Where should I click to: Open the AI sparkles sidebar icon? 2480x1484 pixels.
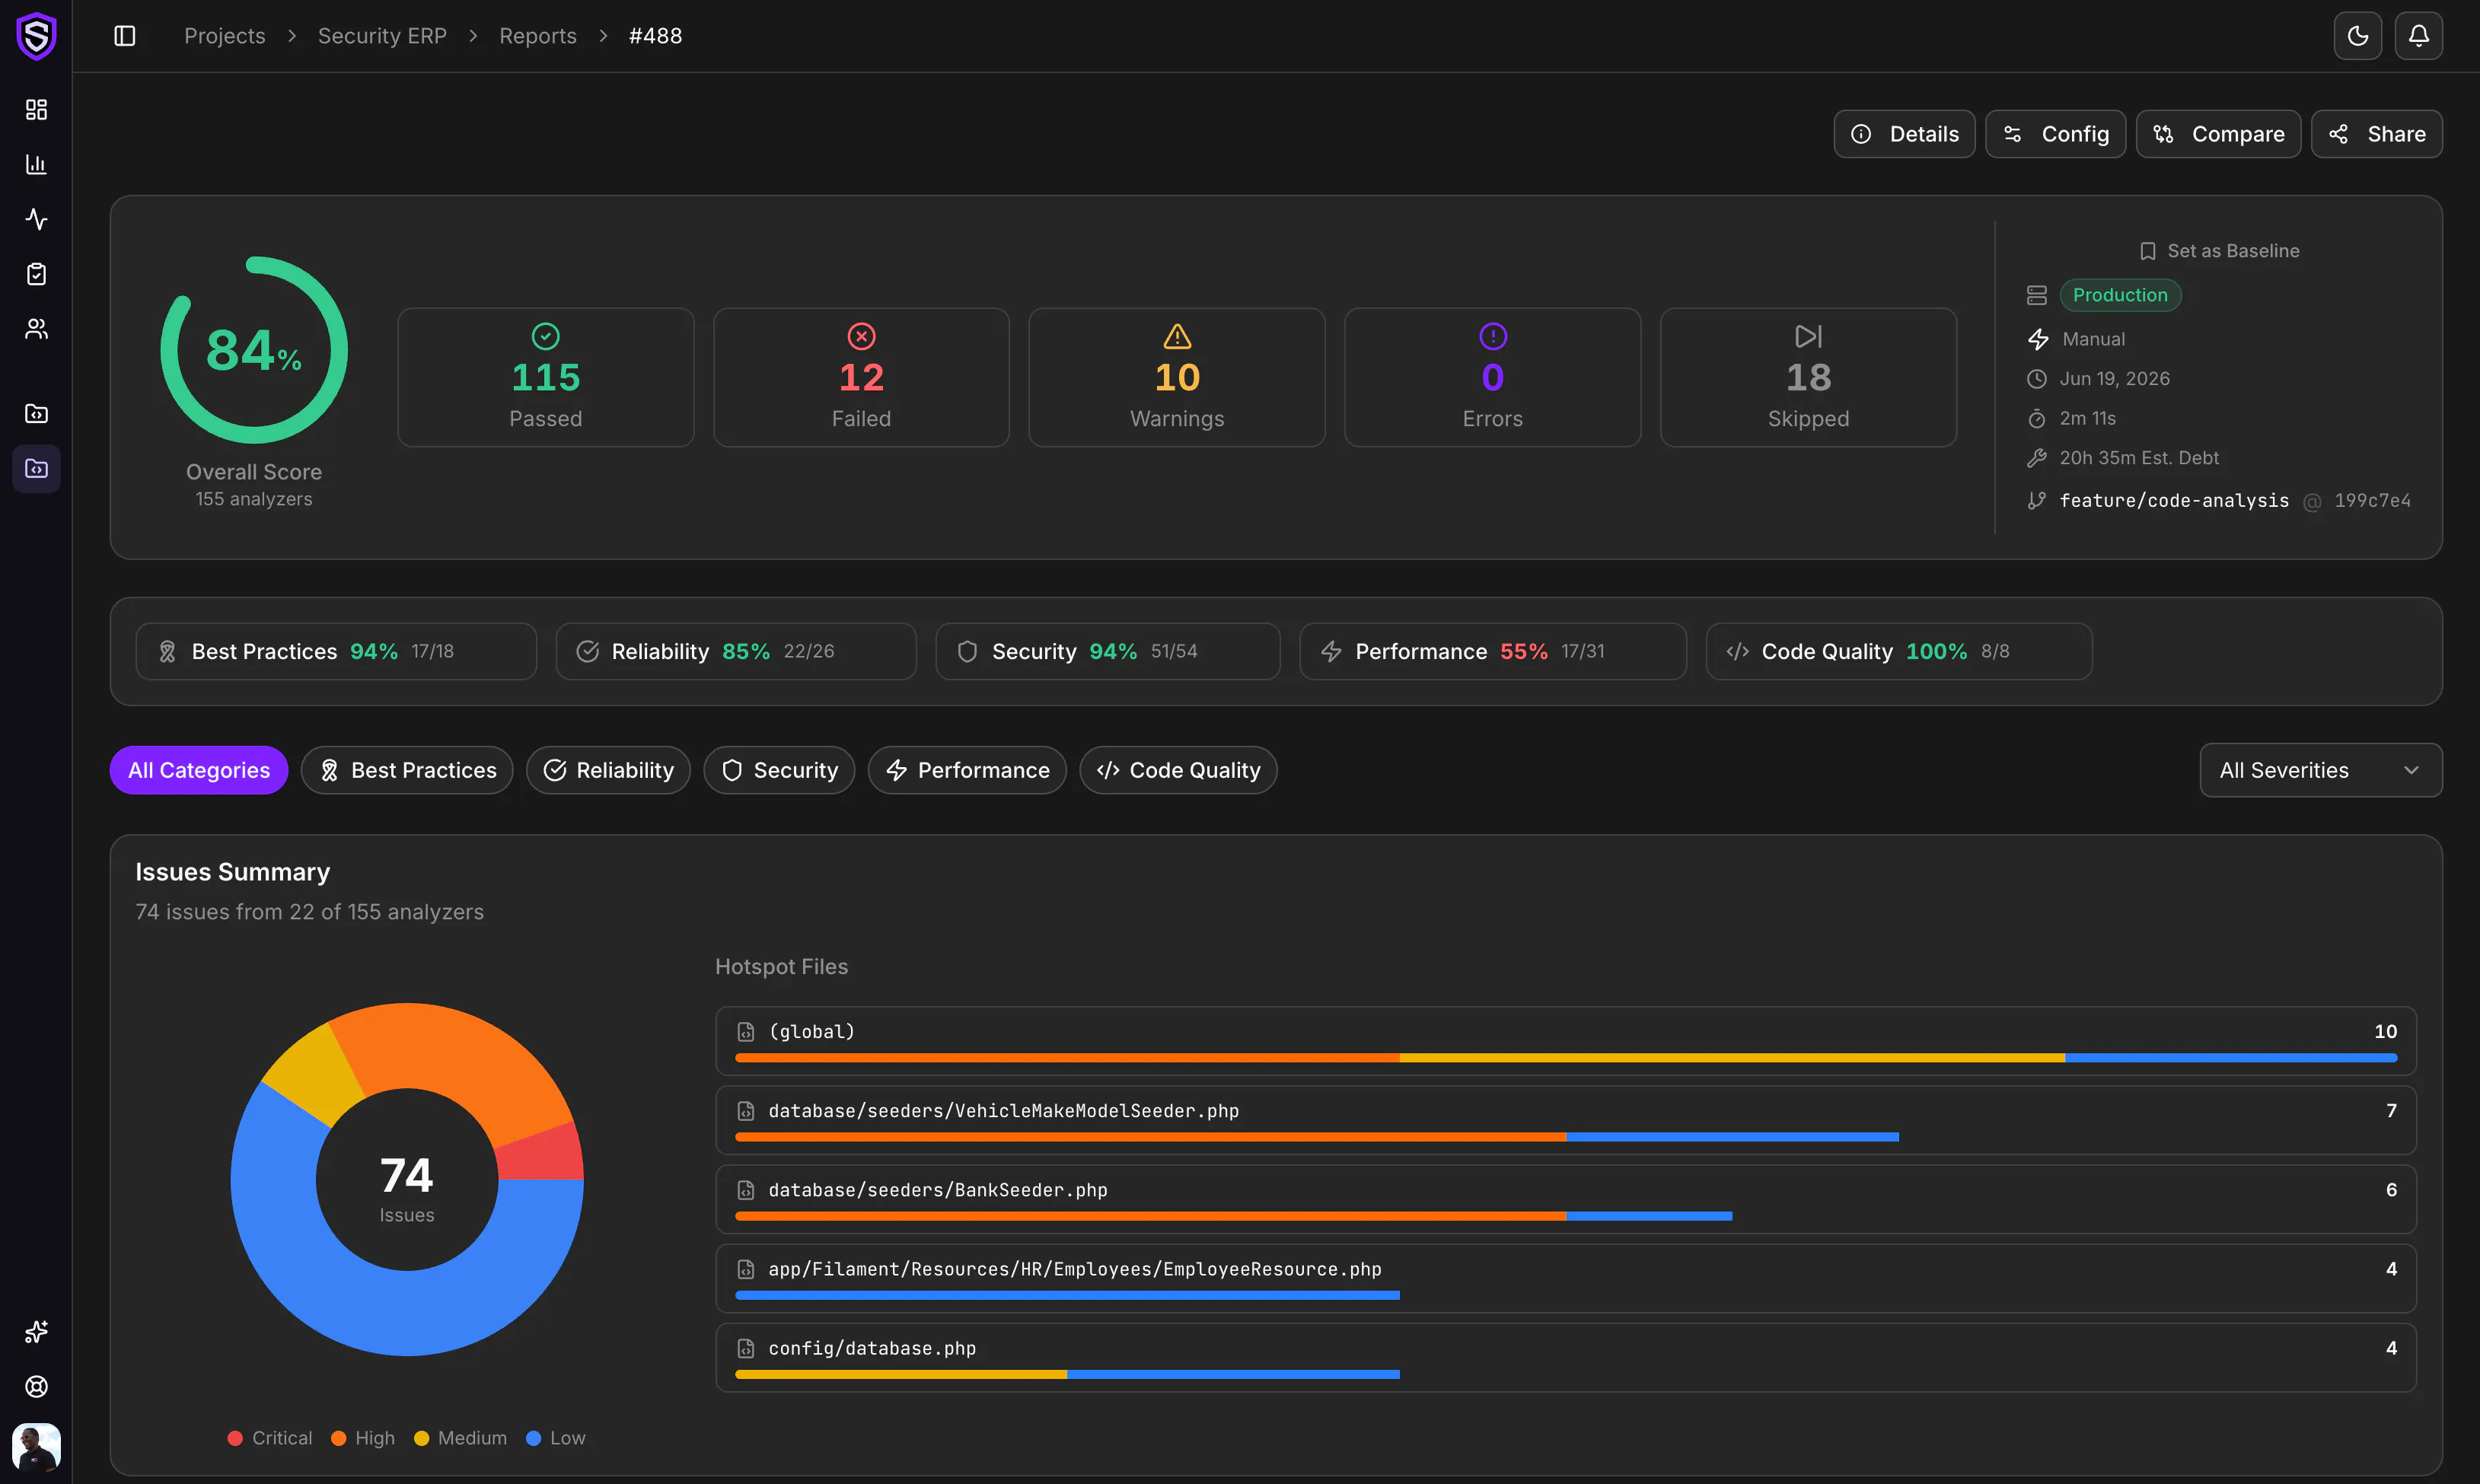point(36,1331)
